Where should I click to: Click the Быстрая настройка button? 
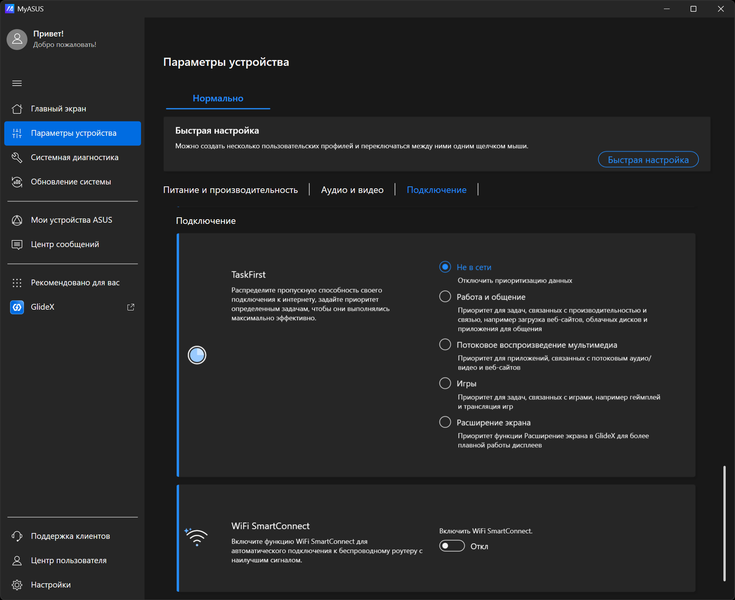click(648, 160)
